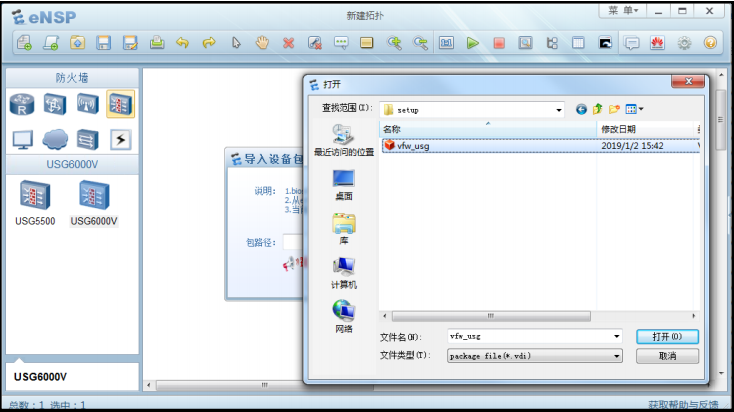Select the hand pan tool in toolbar
The image size is (734, 412).
click(x=262, y=43)
